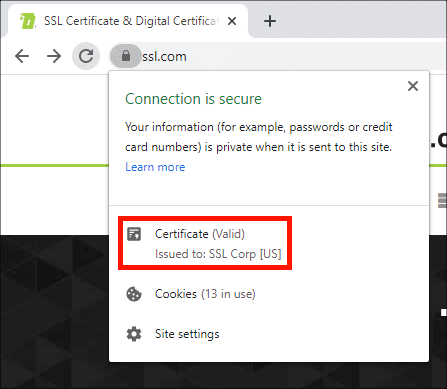The height and width of the screenshot is (389, 447).
Task: Click the padlock icon in address bar
Action: tap(126, 56)
